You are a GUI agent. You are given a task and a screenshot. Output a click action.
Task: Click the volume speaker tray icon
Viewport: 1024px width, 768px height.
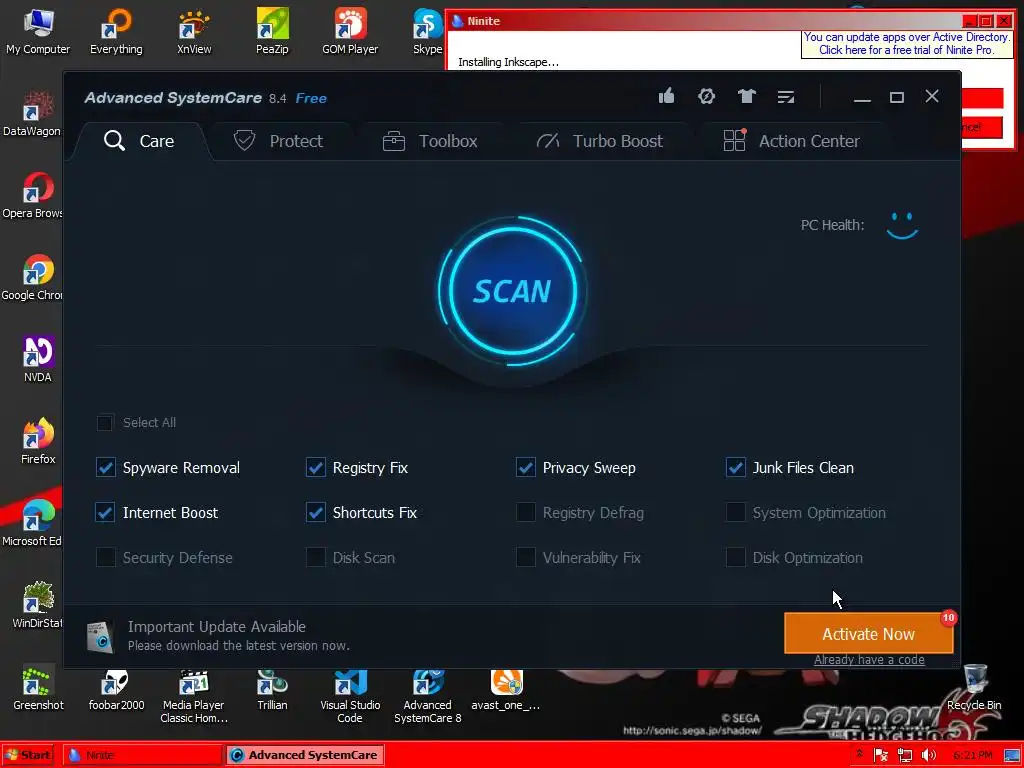[x=927, y=756]
